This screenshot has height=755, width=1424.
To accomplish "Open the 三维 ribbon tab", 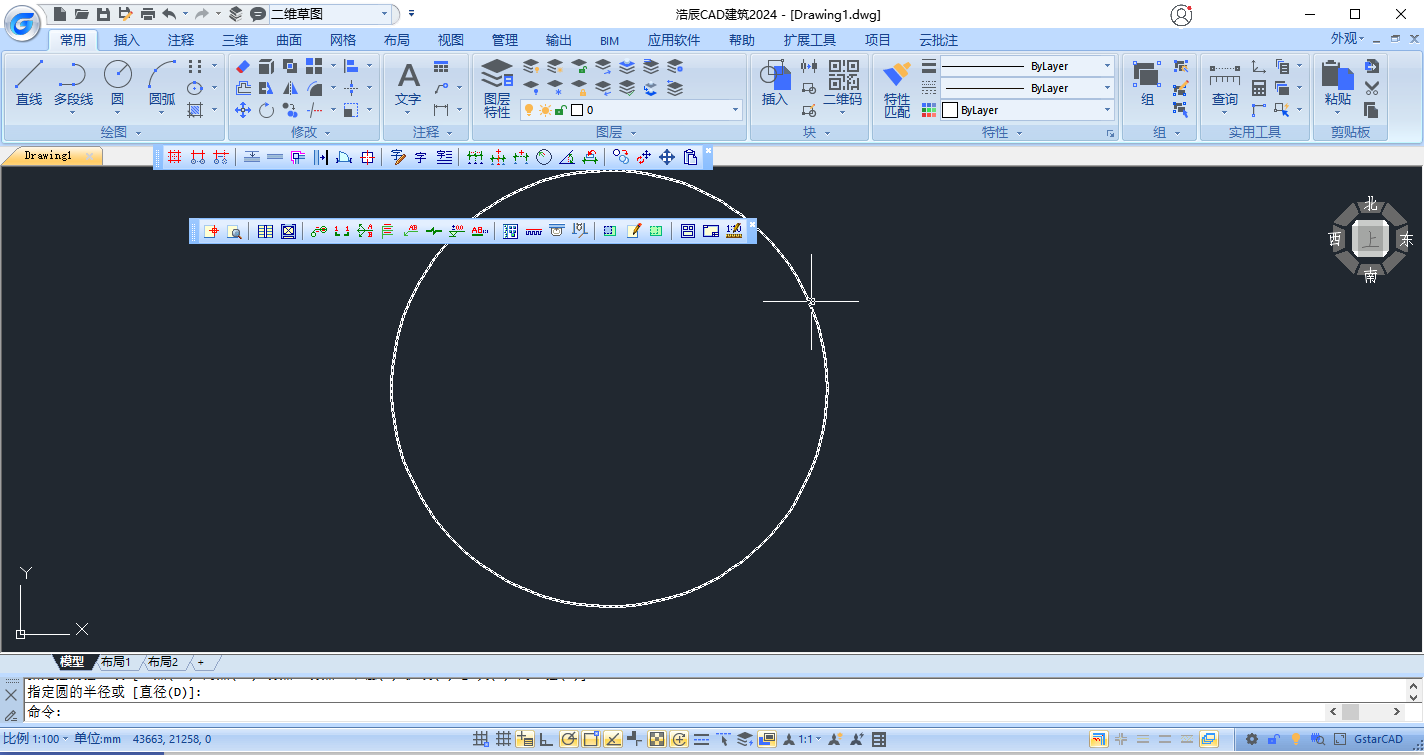I will click(x=235, y=40).
